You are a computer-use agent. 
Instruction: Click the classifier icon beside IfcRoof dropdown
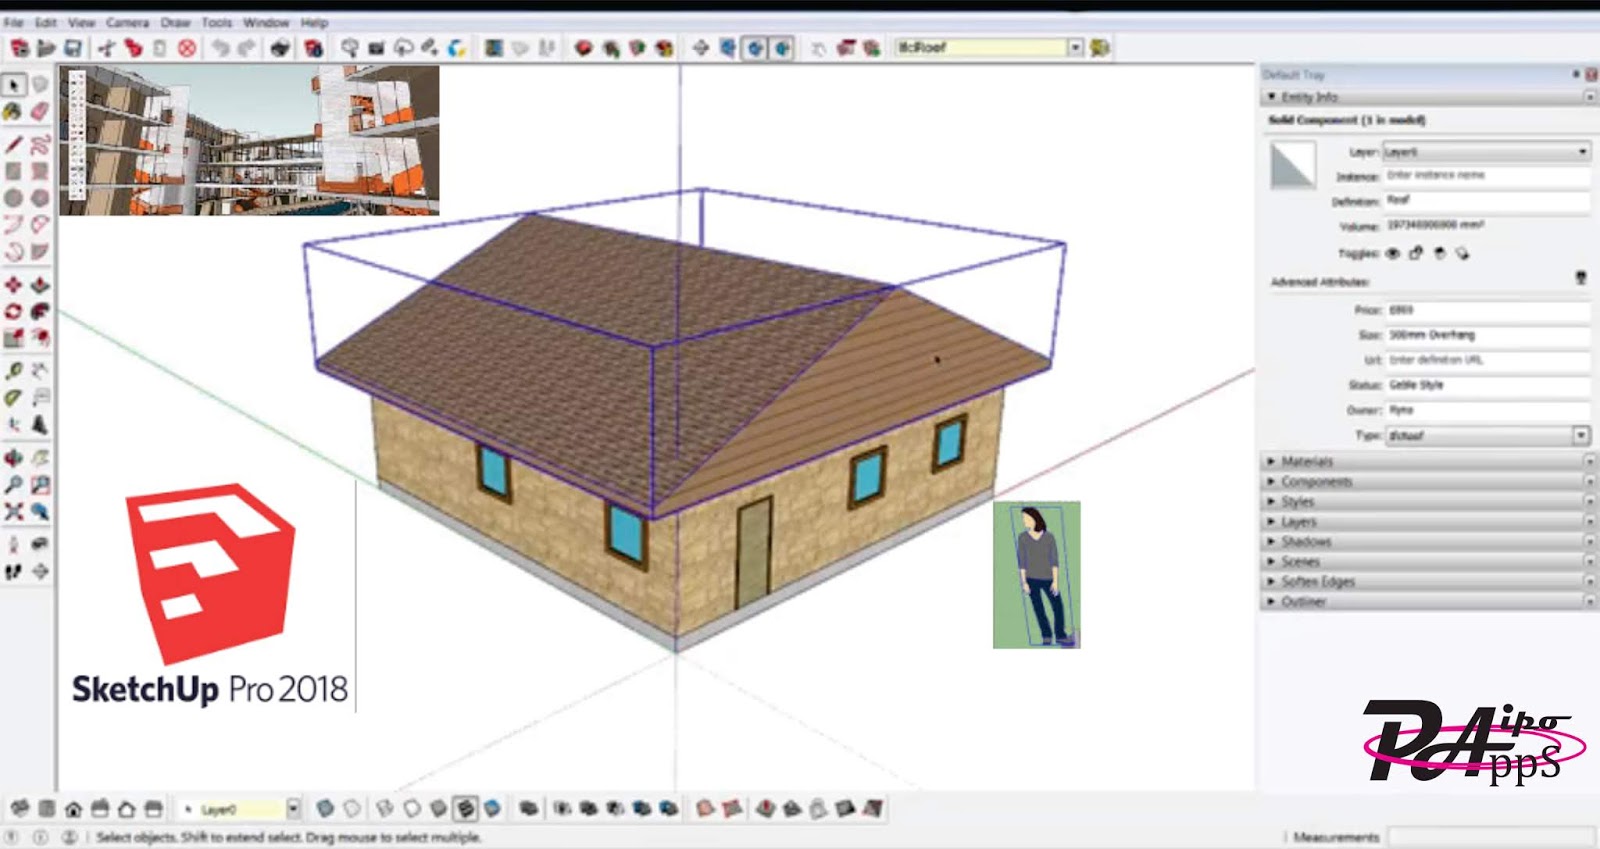pos(1100,47)
